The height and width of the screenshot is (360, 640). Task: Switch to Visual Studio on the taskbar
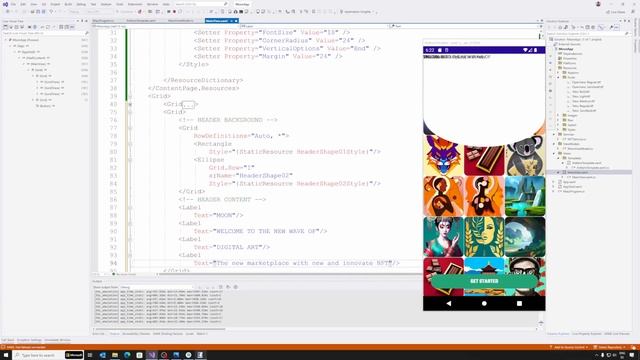151,355
